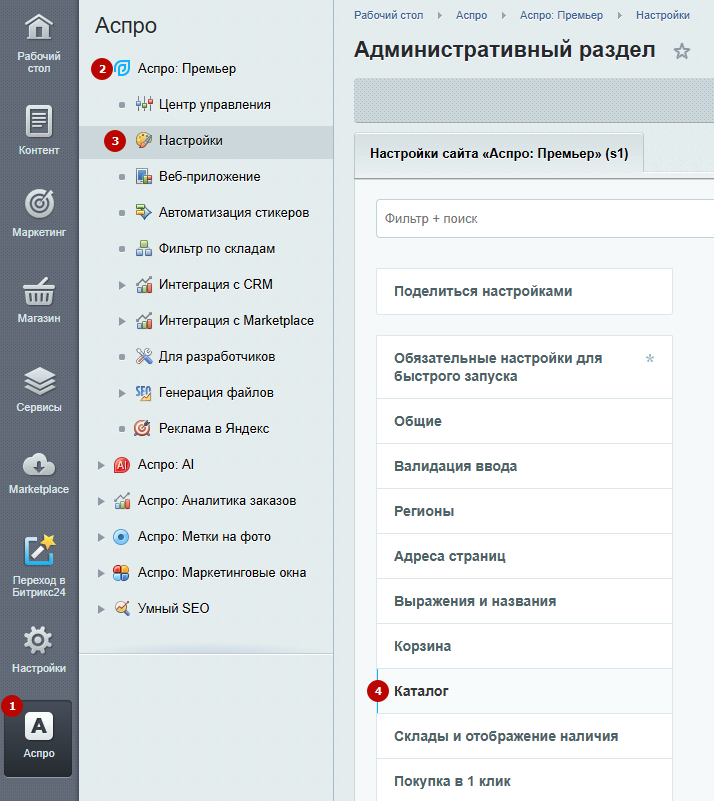This screenshot has width=714, height=801.
Task: Click the Интеграция с Marketplace chart icon
Action: 144,320
